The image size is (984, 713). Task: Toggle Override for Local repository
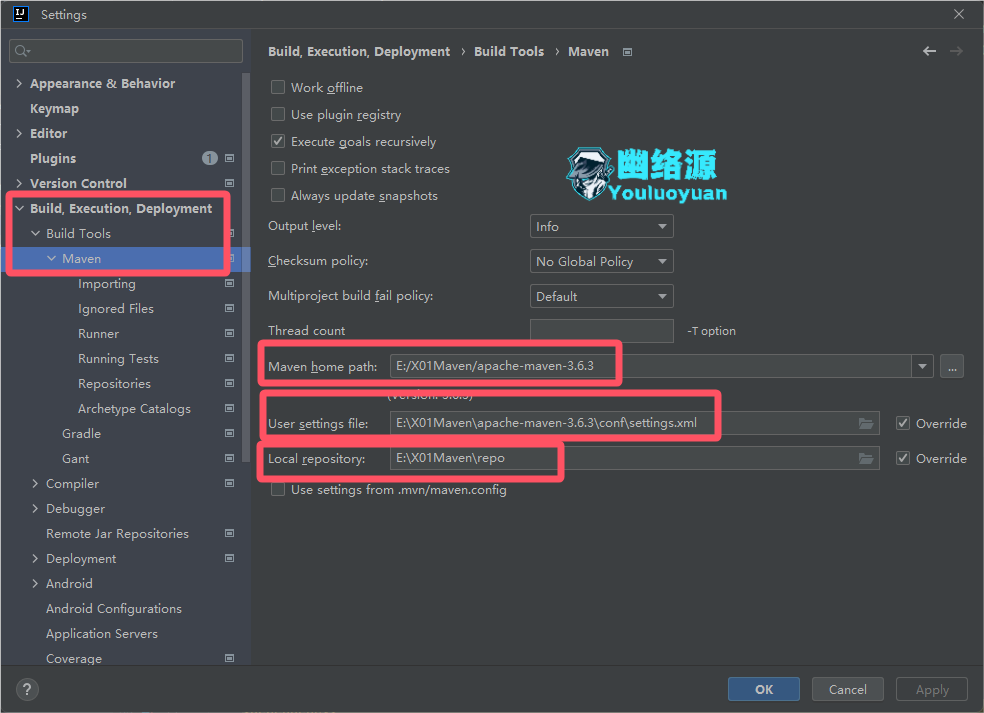coord(902,459)
